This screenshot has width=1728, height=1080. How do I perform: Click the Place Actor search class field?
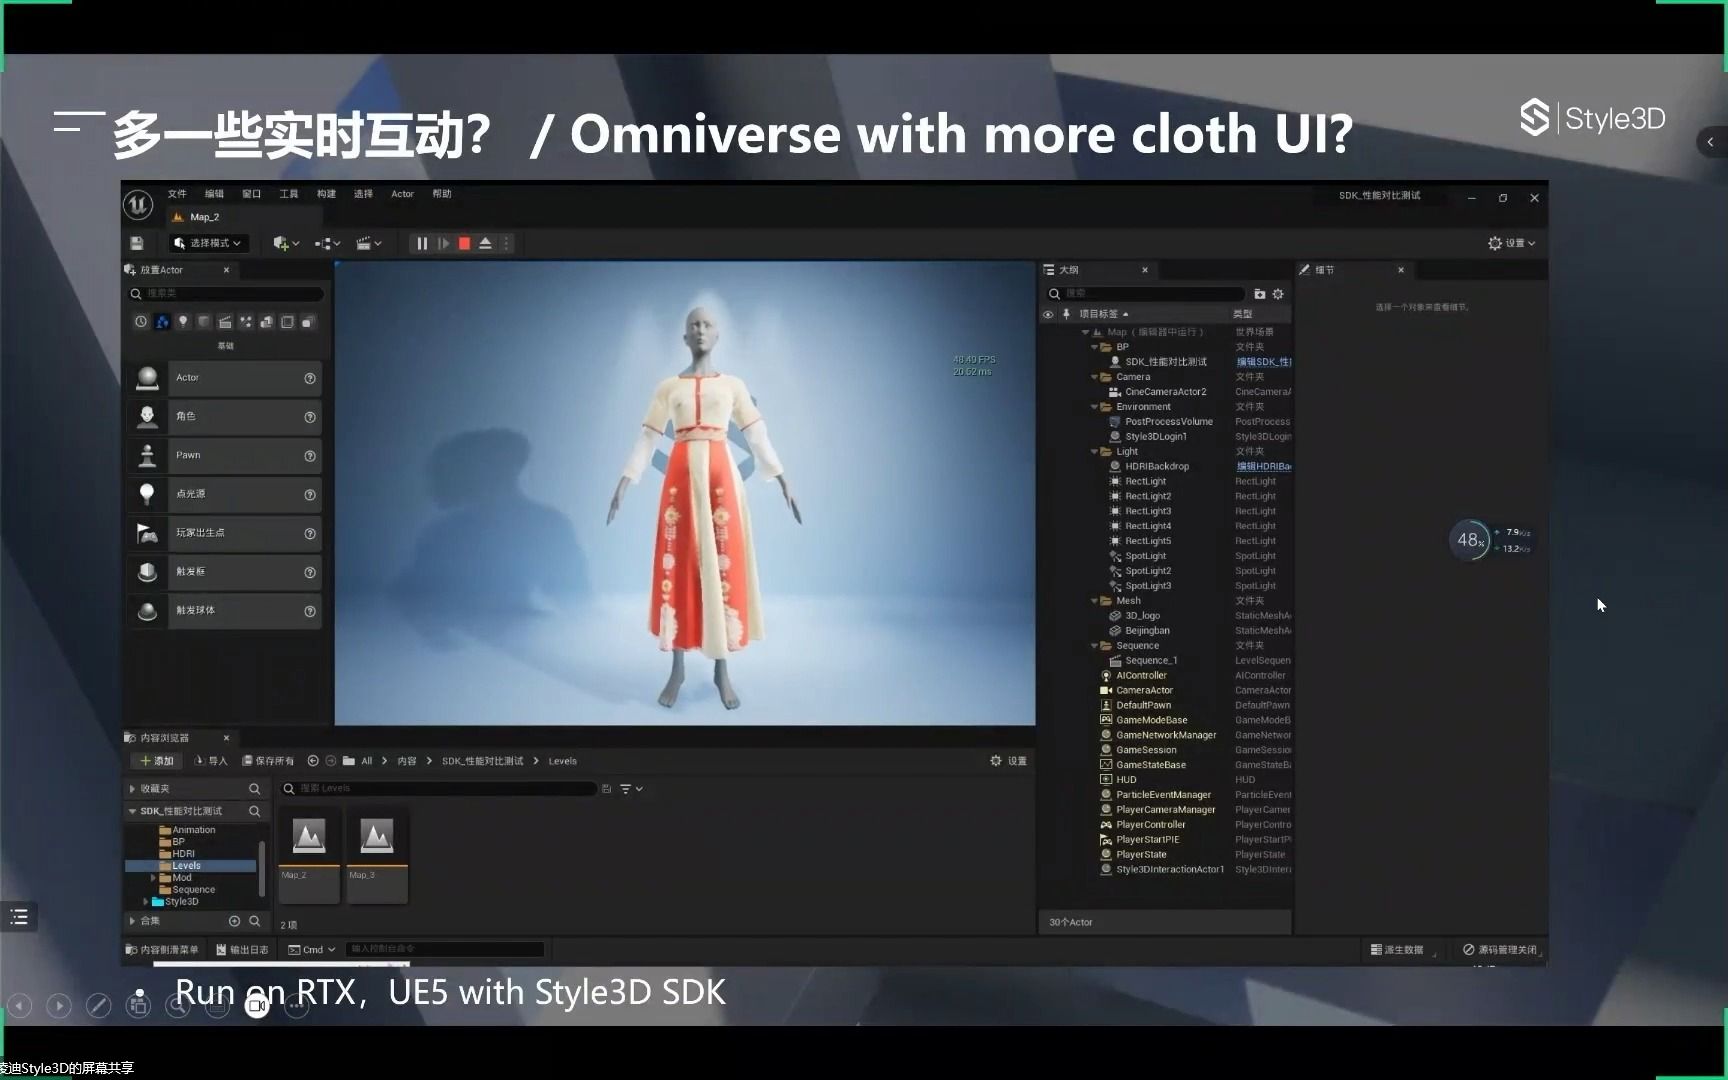(226, 294)
